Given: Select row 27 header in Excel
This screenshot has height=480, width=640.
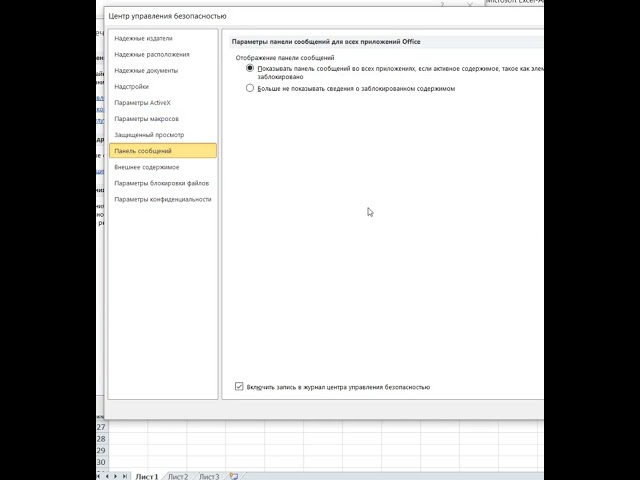Looking at the screenshot, I should pos(101,427).
